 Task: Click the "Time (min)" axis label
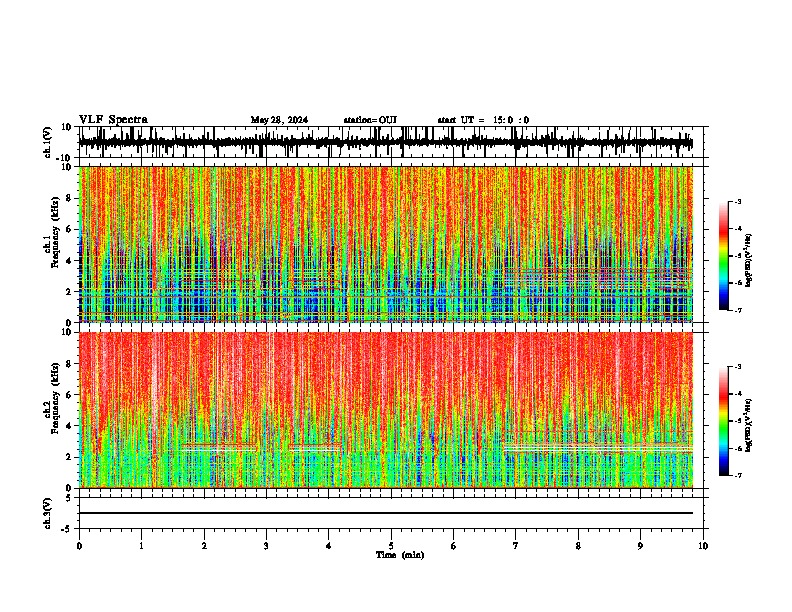coord(400,555)
